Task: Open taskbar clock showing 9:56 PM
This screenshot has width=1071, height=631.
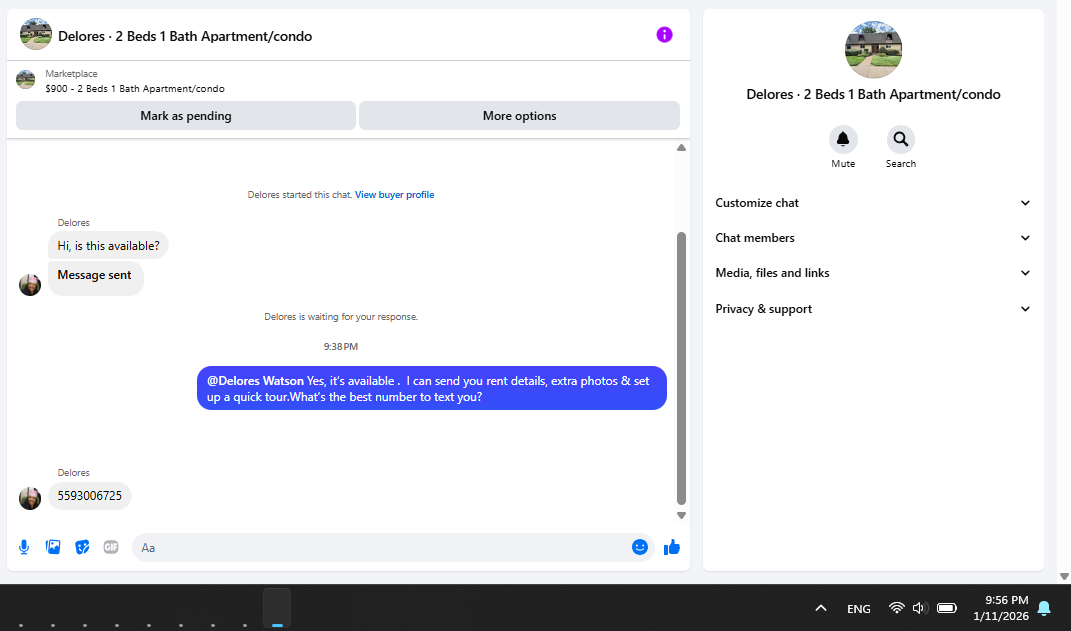Action: 1001,608
